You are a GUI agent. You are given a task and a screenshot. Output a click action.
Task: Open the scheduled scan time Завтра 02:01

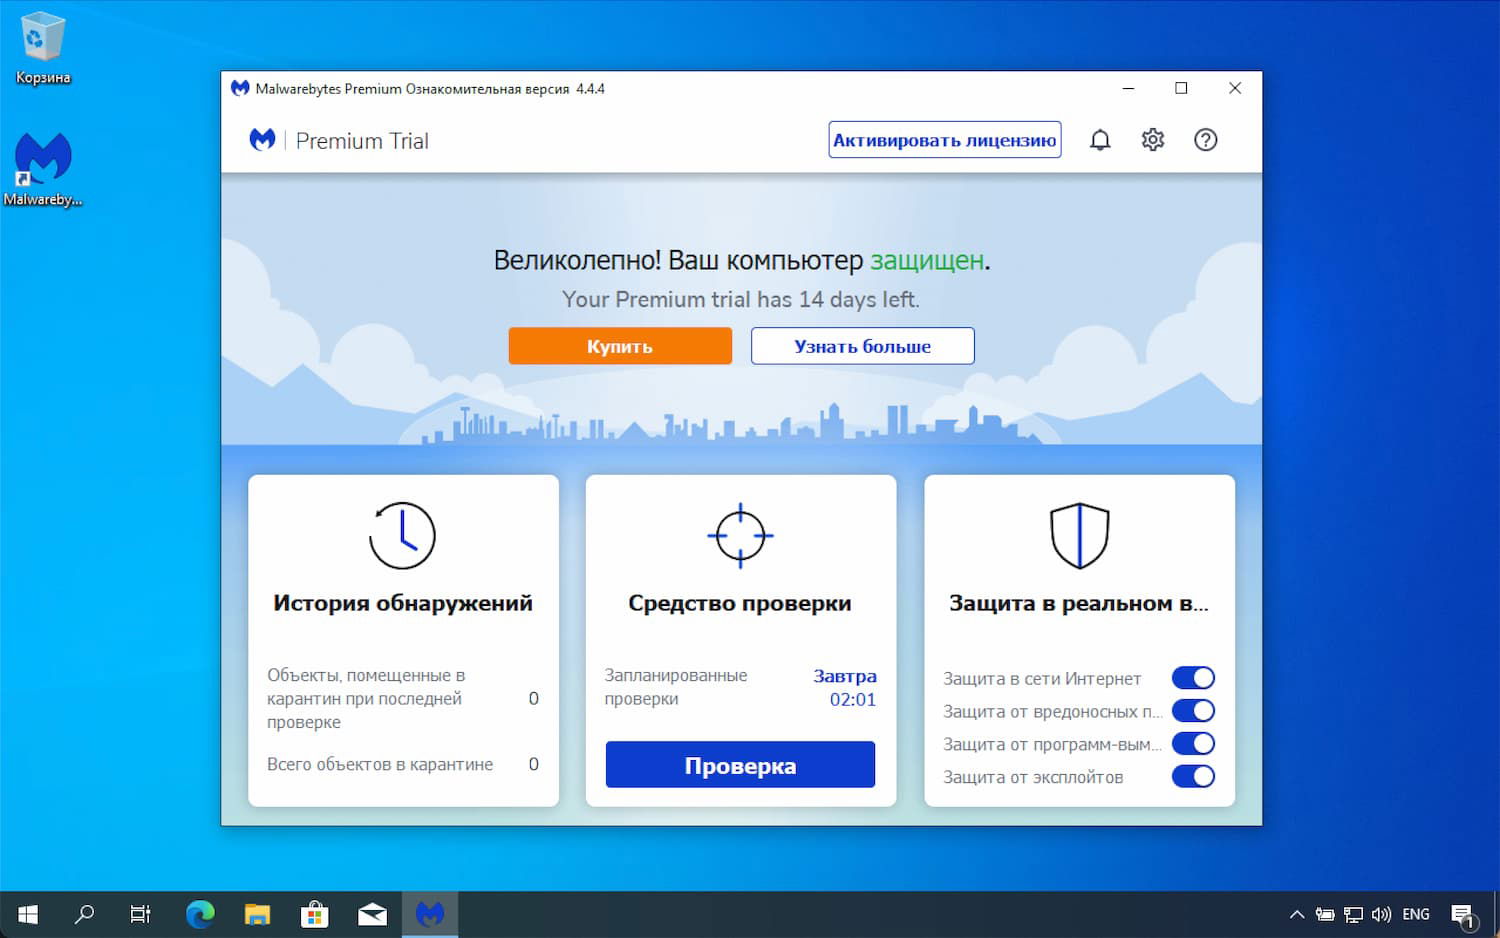tap(846, 687)
